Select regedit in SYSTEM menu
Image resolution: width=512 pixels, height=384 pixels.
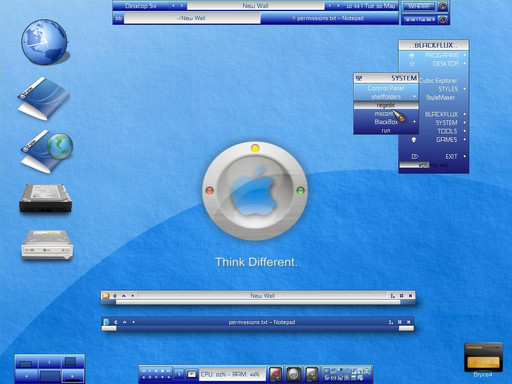tap(386, 105)
